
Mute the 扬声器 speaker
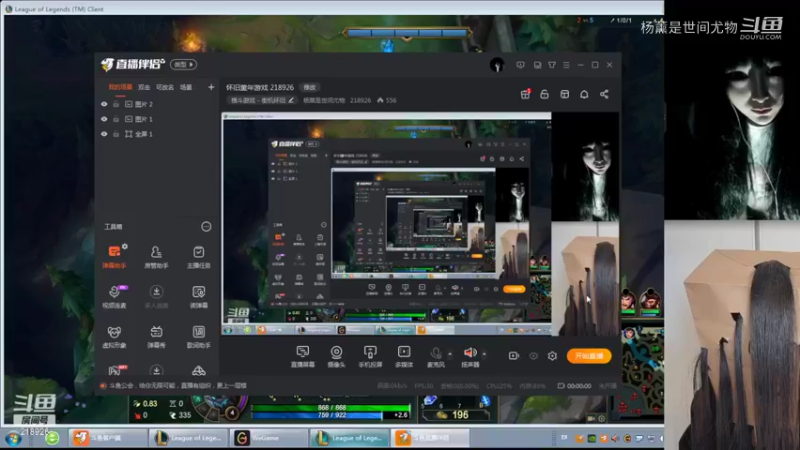pos(470,356)
